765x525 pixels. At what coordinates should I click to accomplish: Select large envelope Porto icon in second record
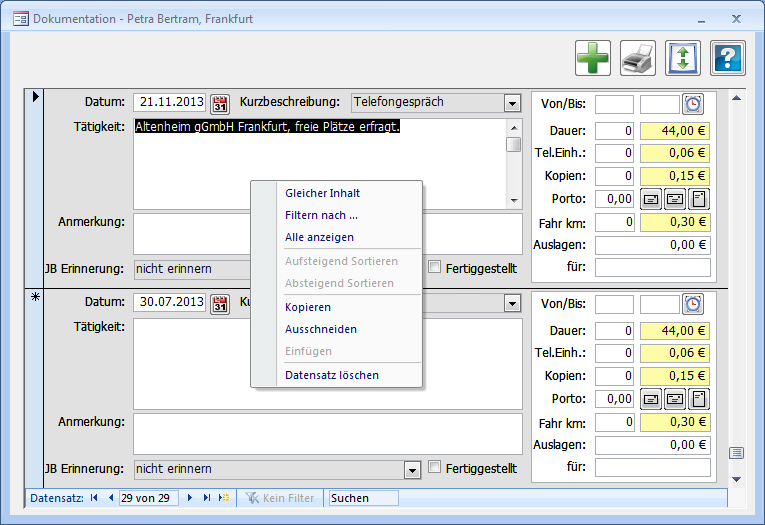[x=675, y=399]
